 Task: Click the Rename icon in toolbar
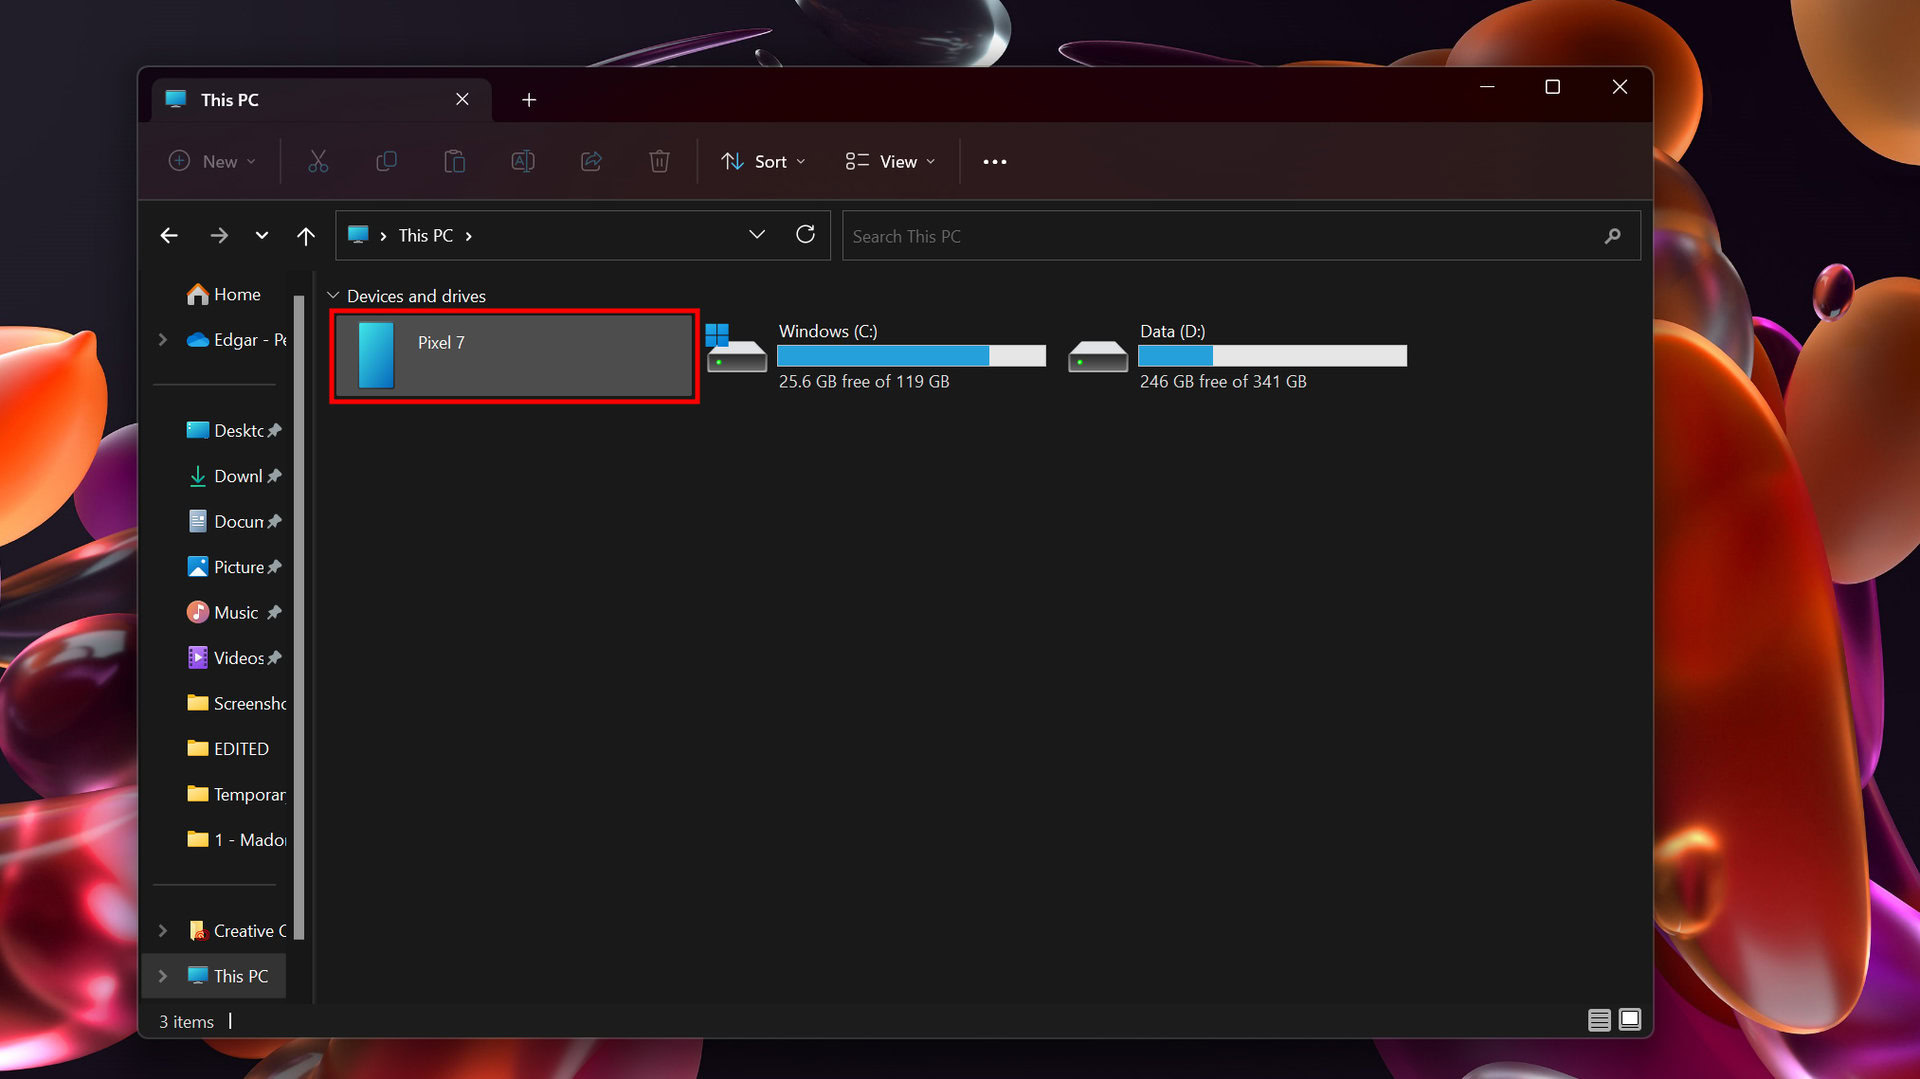pyautogui.click(x=522, y=161)
